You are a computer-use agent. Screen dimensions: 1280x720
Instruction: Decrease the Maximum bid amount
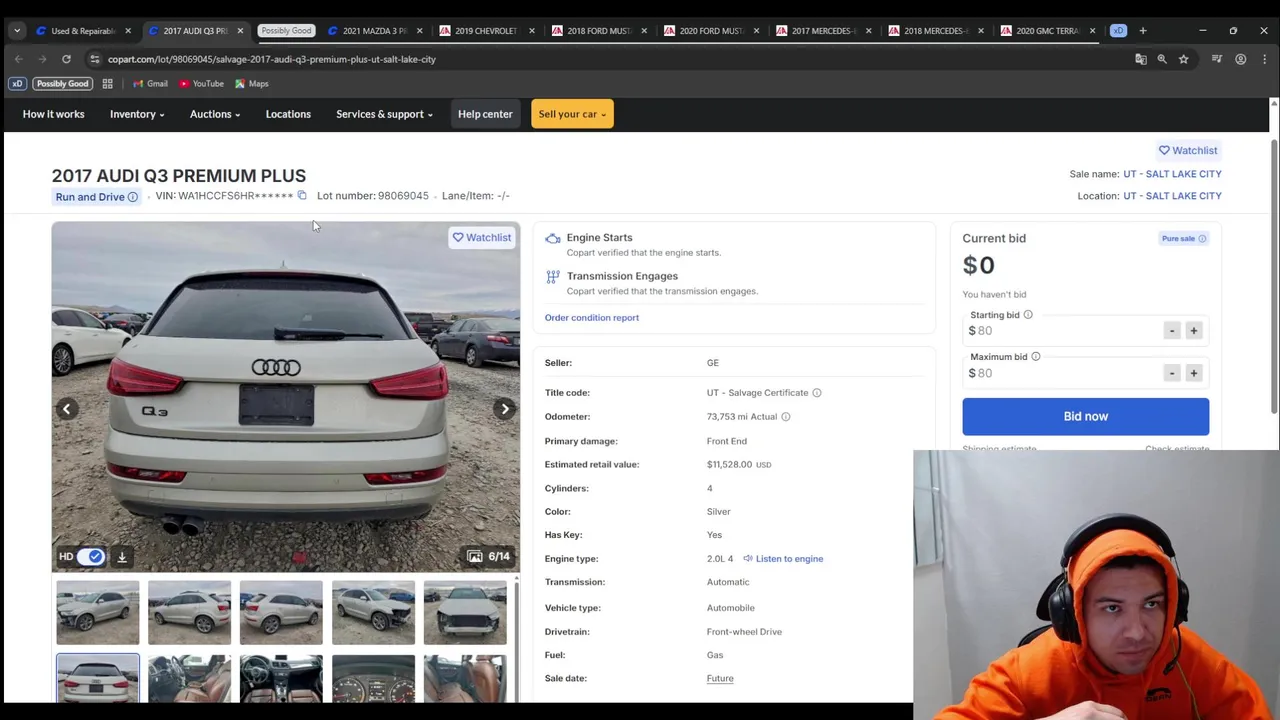pos(1172,373)
